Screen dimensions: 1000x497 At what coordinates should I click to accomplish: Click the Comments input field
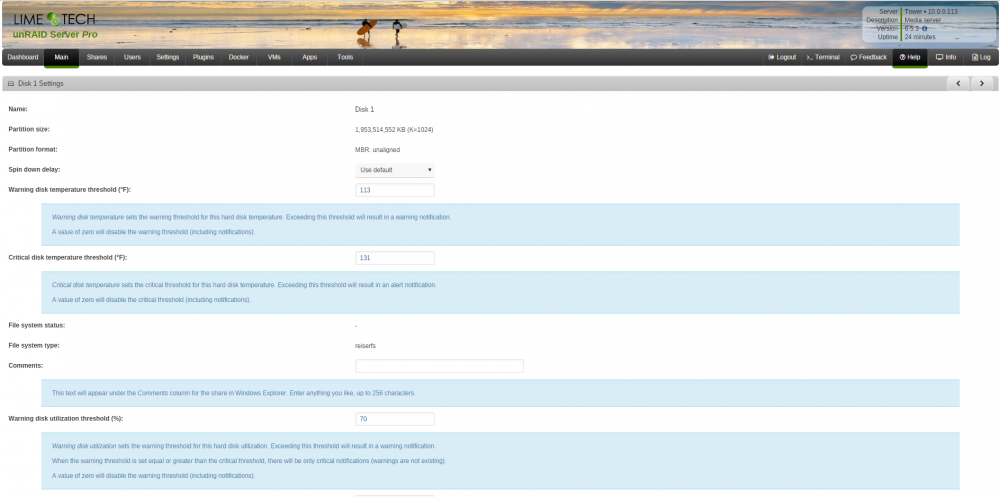point(439,366)
